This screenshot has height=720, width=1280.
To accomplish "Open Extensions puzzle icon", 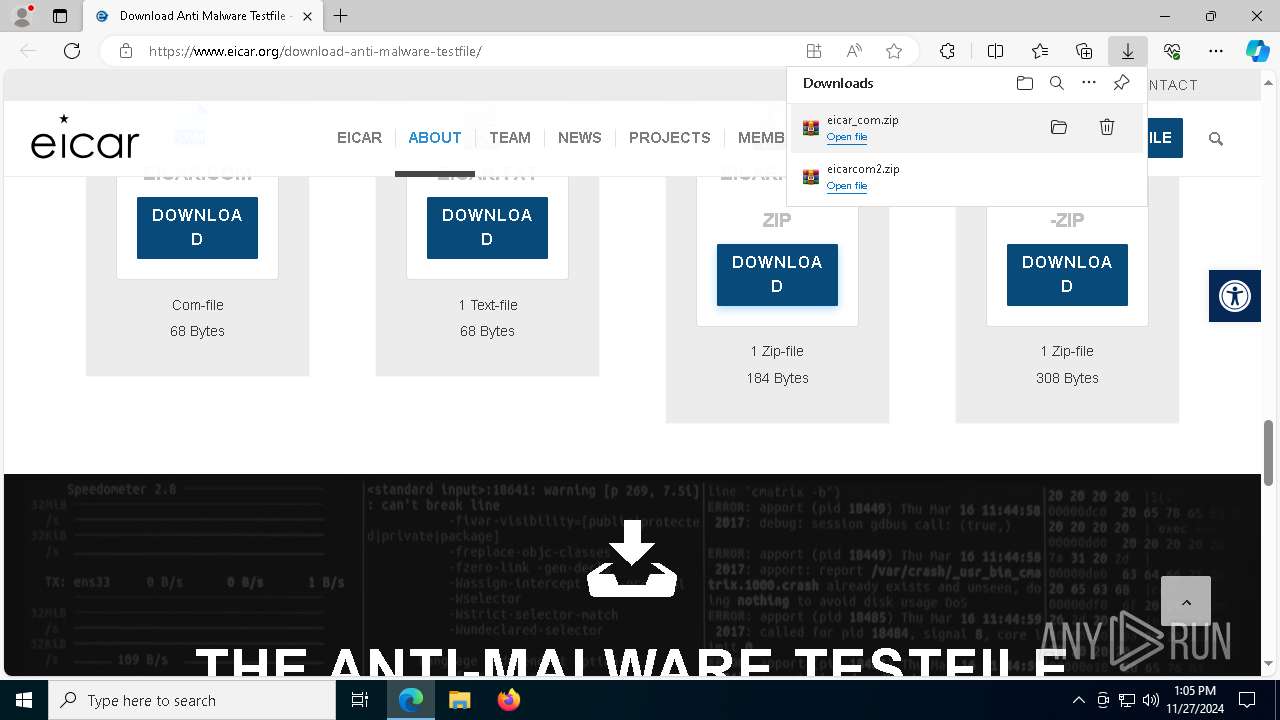I will click(947, 51).
